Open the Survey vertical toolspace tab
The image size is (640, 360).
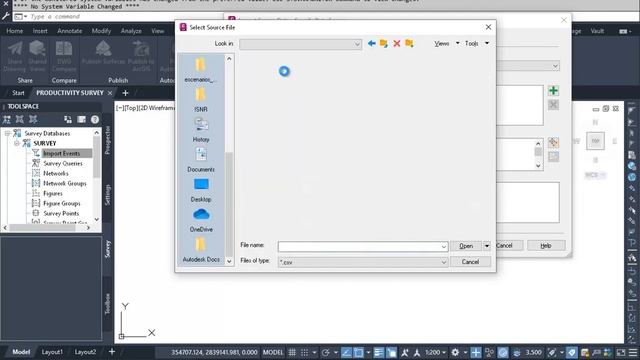click(x=108, y=249)
